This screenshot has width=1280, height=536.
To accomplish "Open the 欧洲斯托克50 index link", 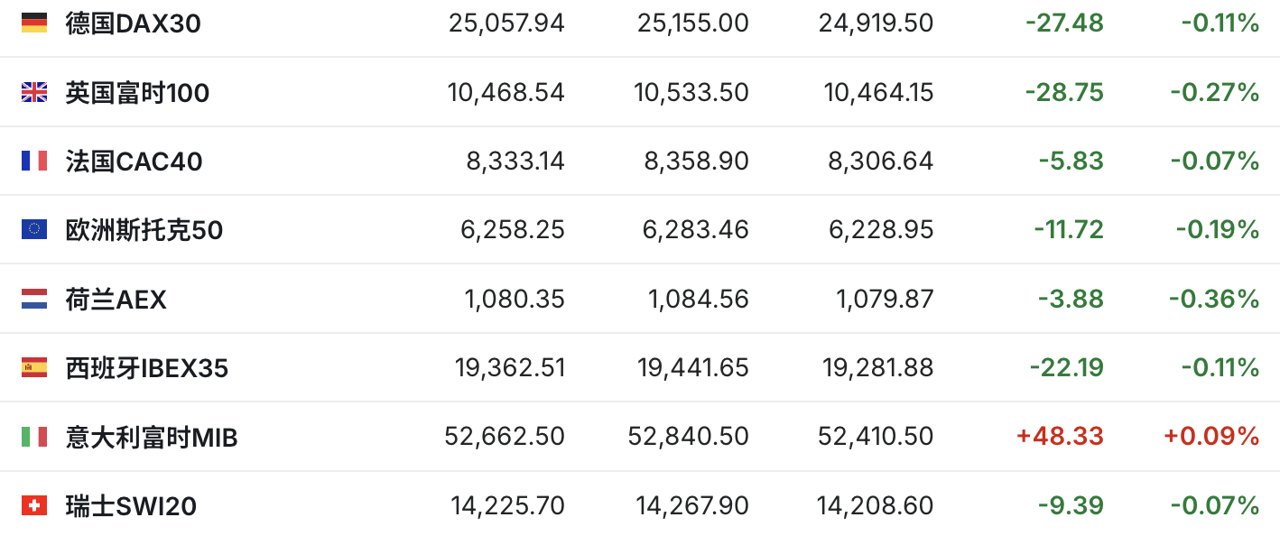I will pos(144,230).
